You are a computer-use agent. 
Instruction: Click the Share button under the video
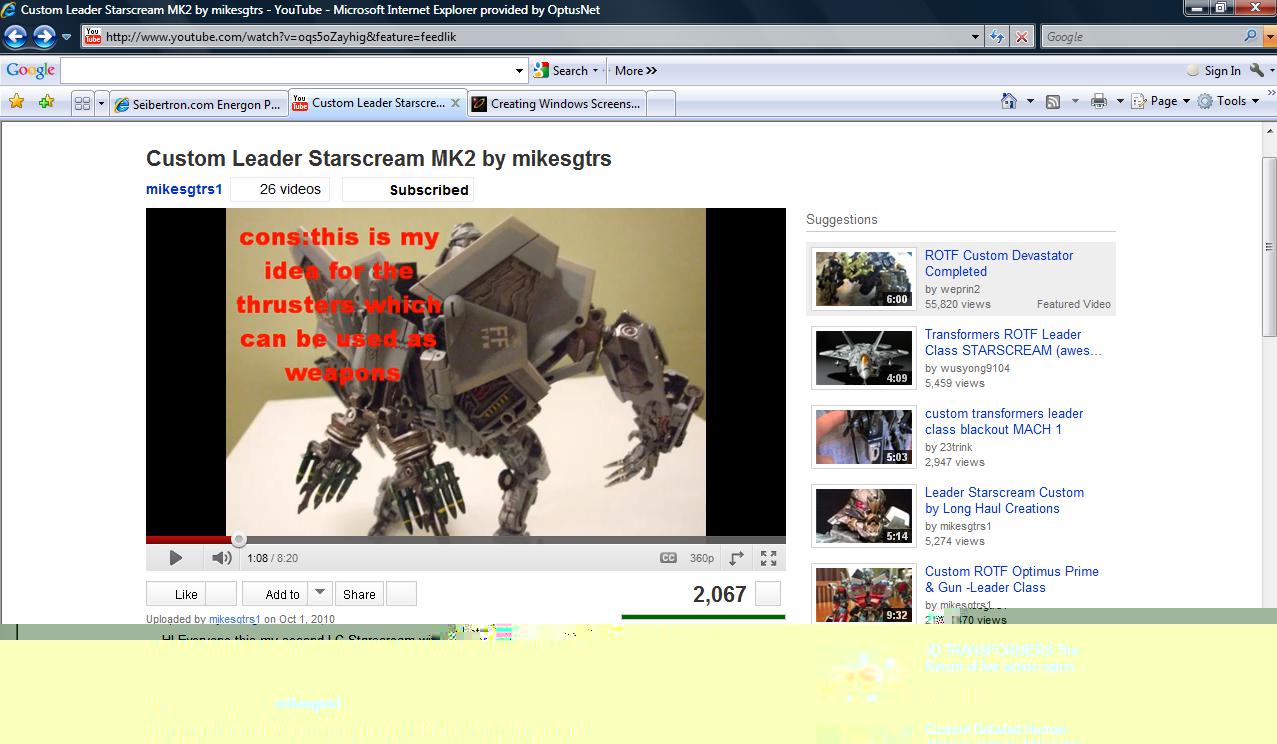(359, 593)
